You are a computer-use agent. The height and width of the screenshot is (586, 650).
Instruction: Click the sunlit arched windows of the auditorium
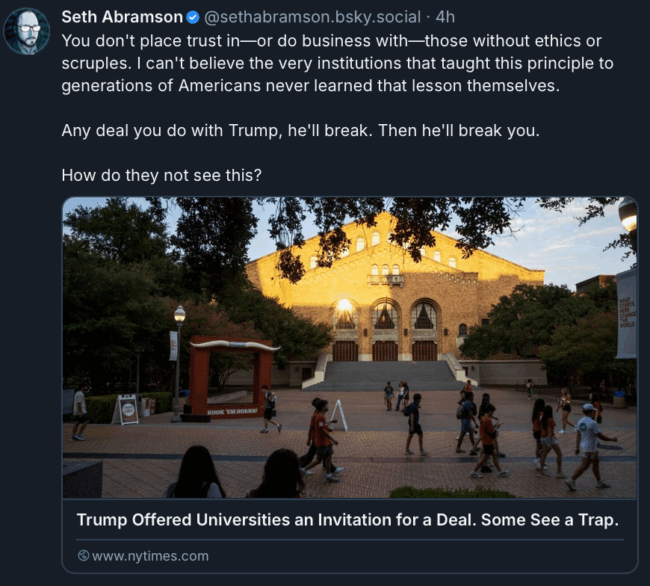click(x=385, y=315)
